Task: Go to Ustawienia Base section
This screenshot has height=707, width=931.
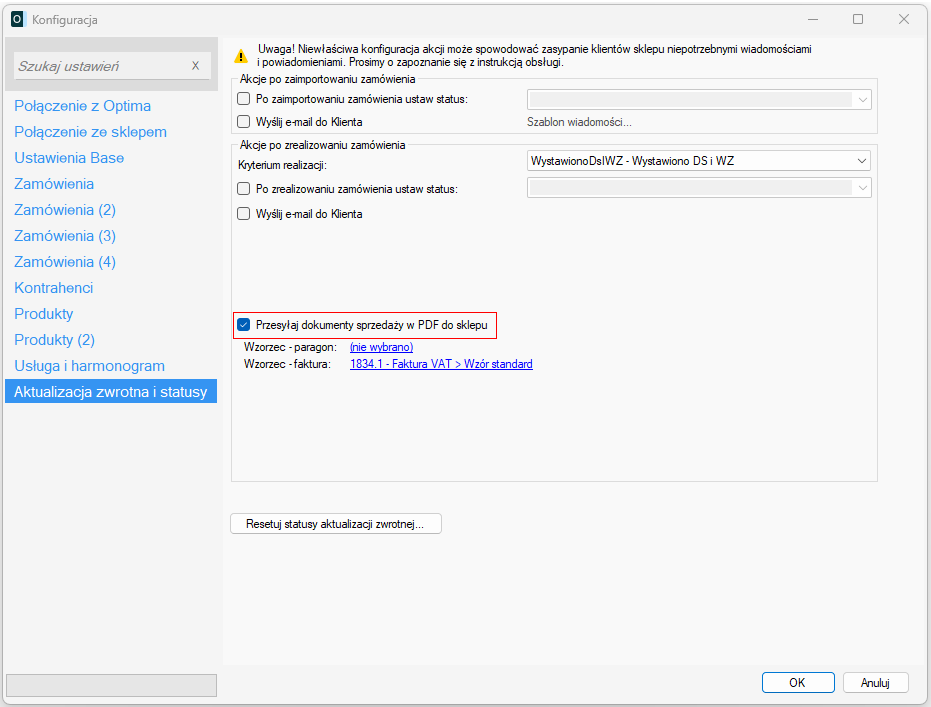Action: (x=69, y=158)
